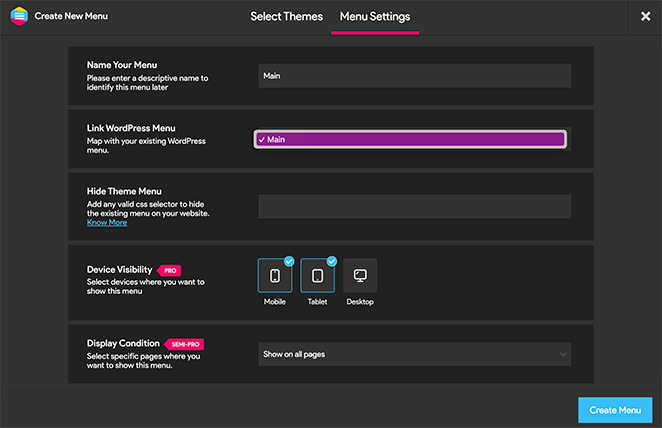
Task: Focus the Name Your Menu text field
Action: click(x=414, y=76)
